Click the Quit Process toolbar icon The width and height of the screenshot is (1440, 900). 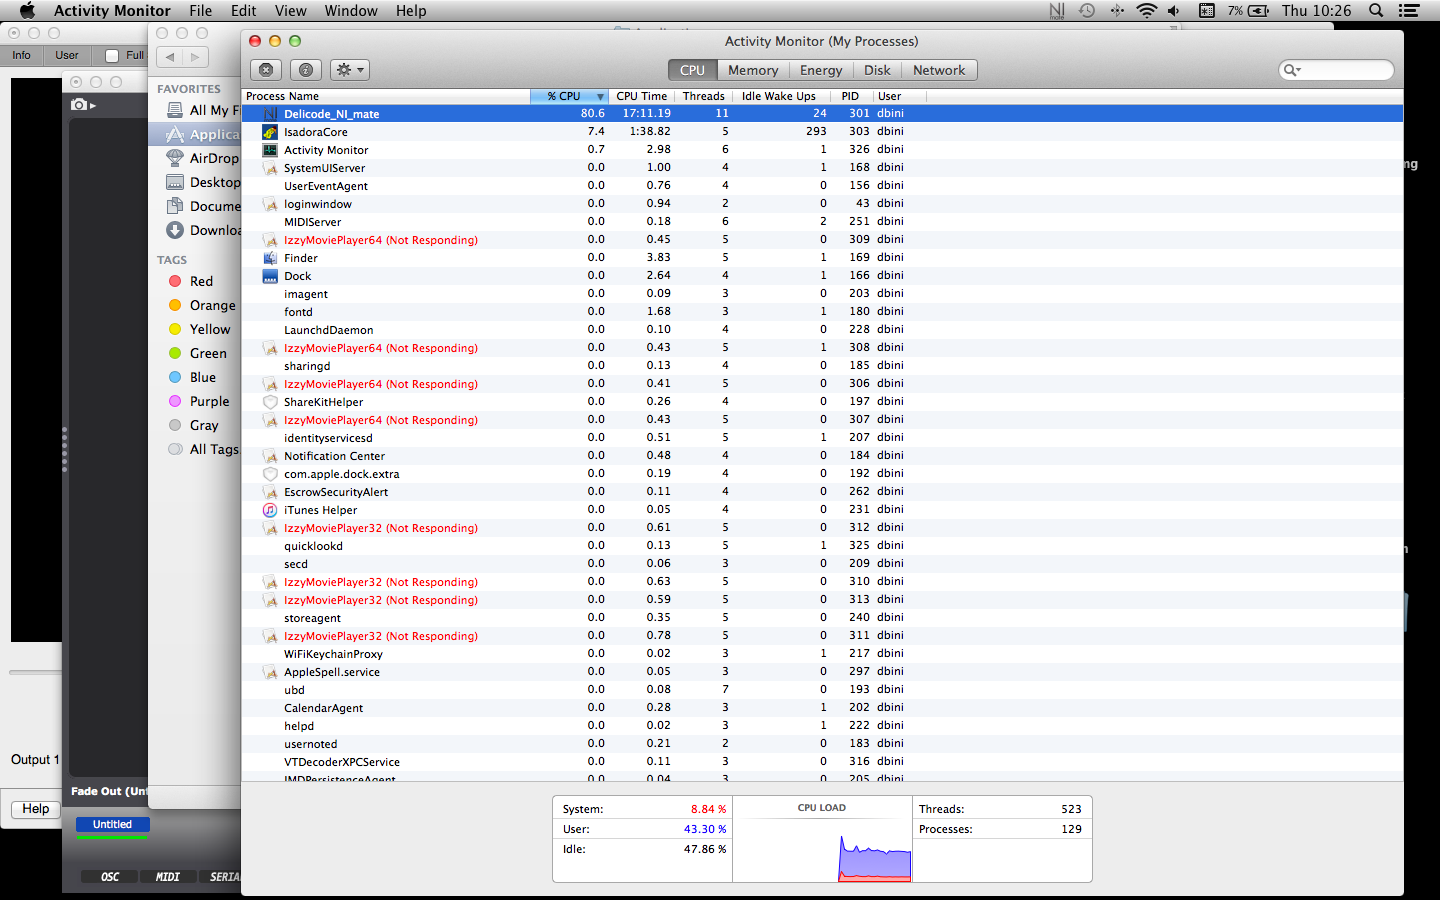(266, 70)
